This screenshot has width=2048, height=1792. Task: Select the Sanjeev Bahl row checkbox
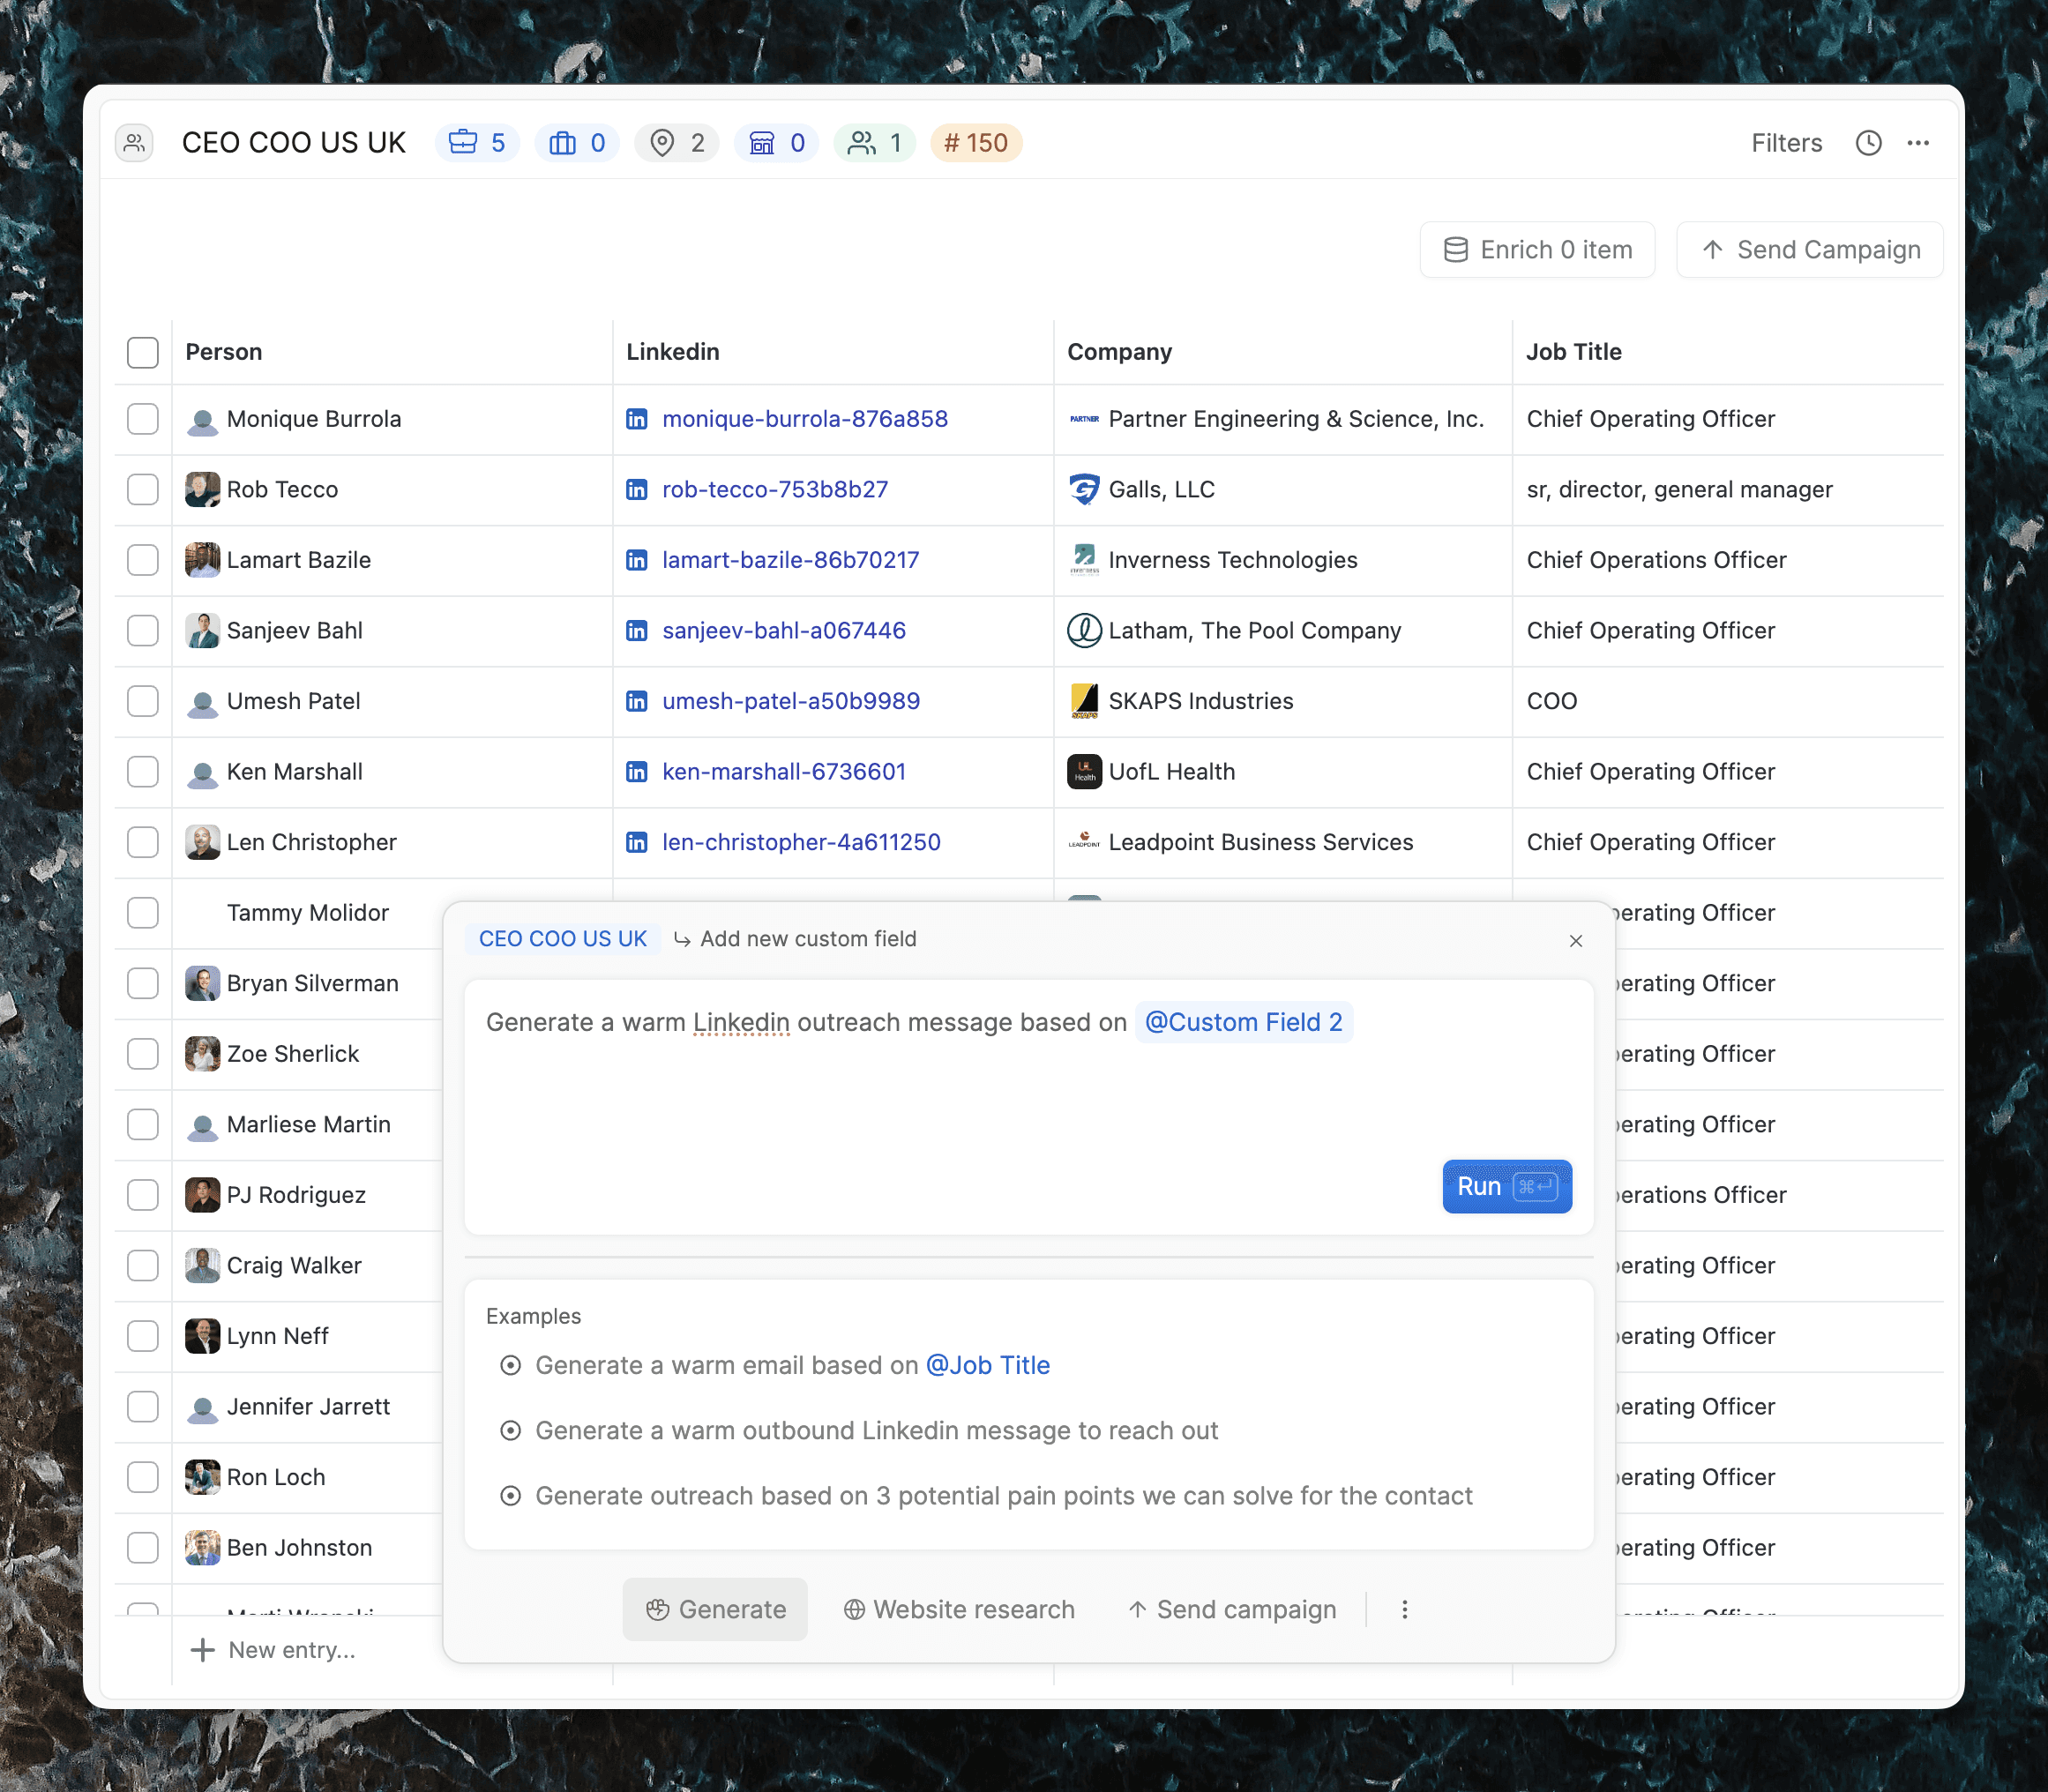pyautogui.click(x=143, y=631)
